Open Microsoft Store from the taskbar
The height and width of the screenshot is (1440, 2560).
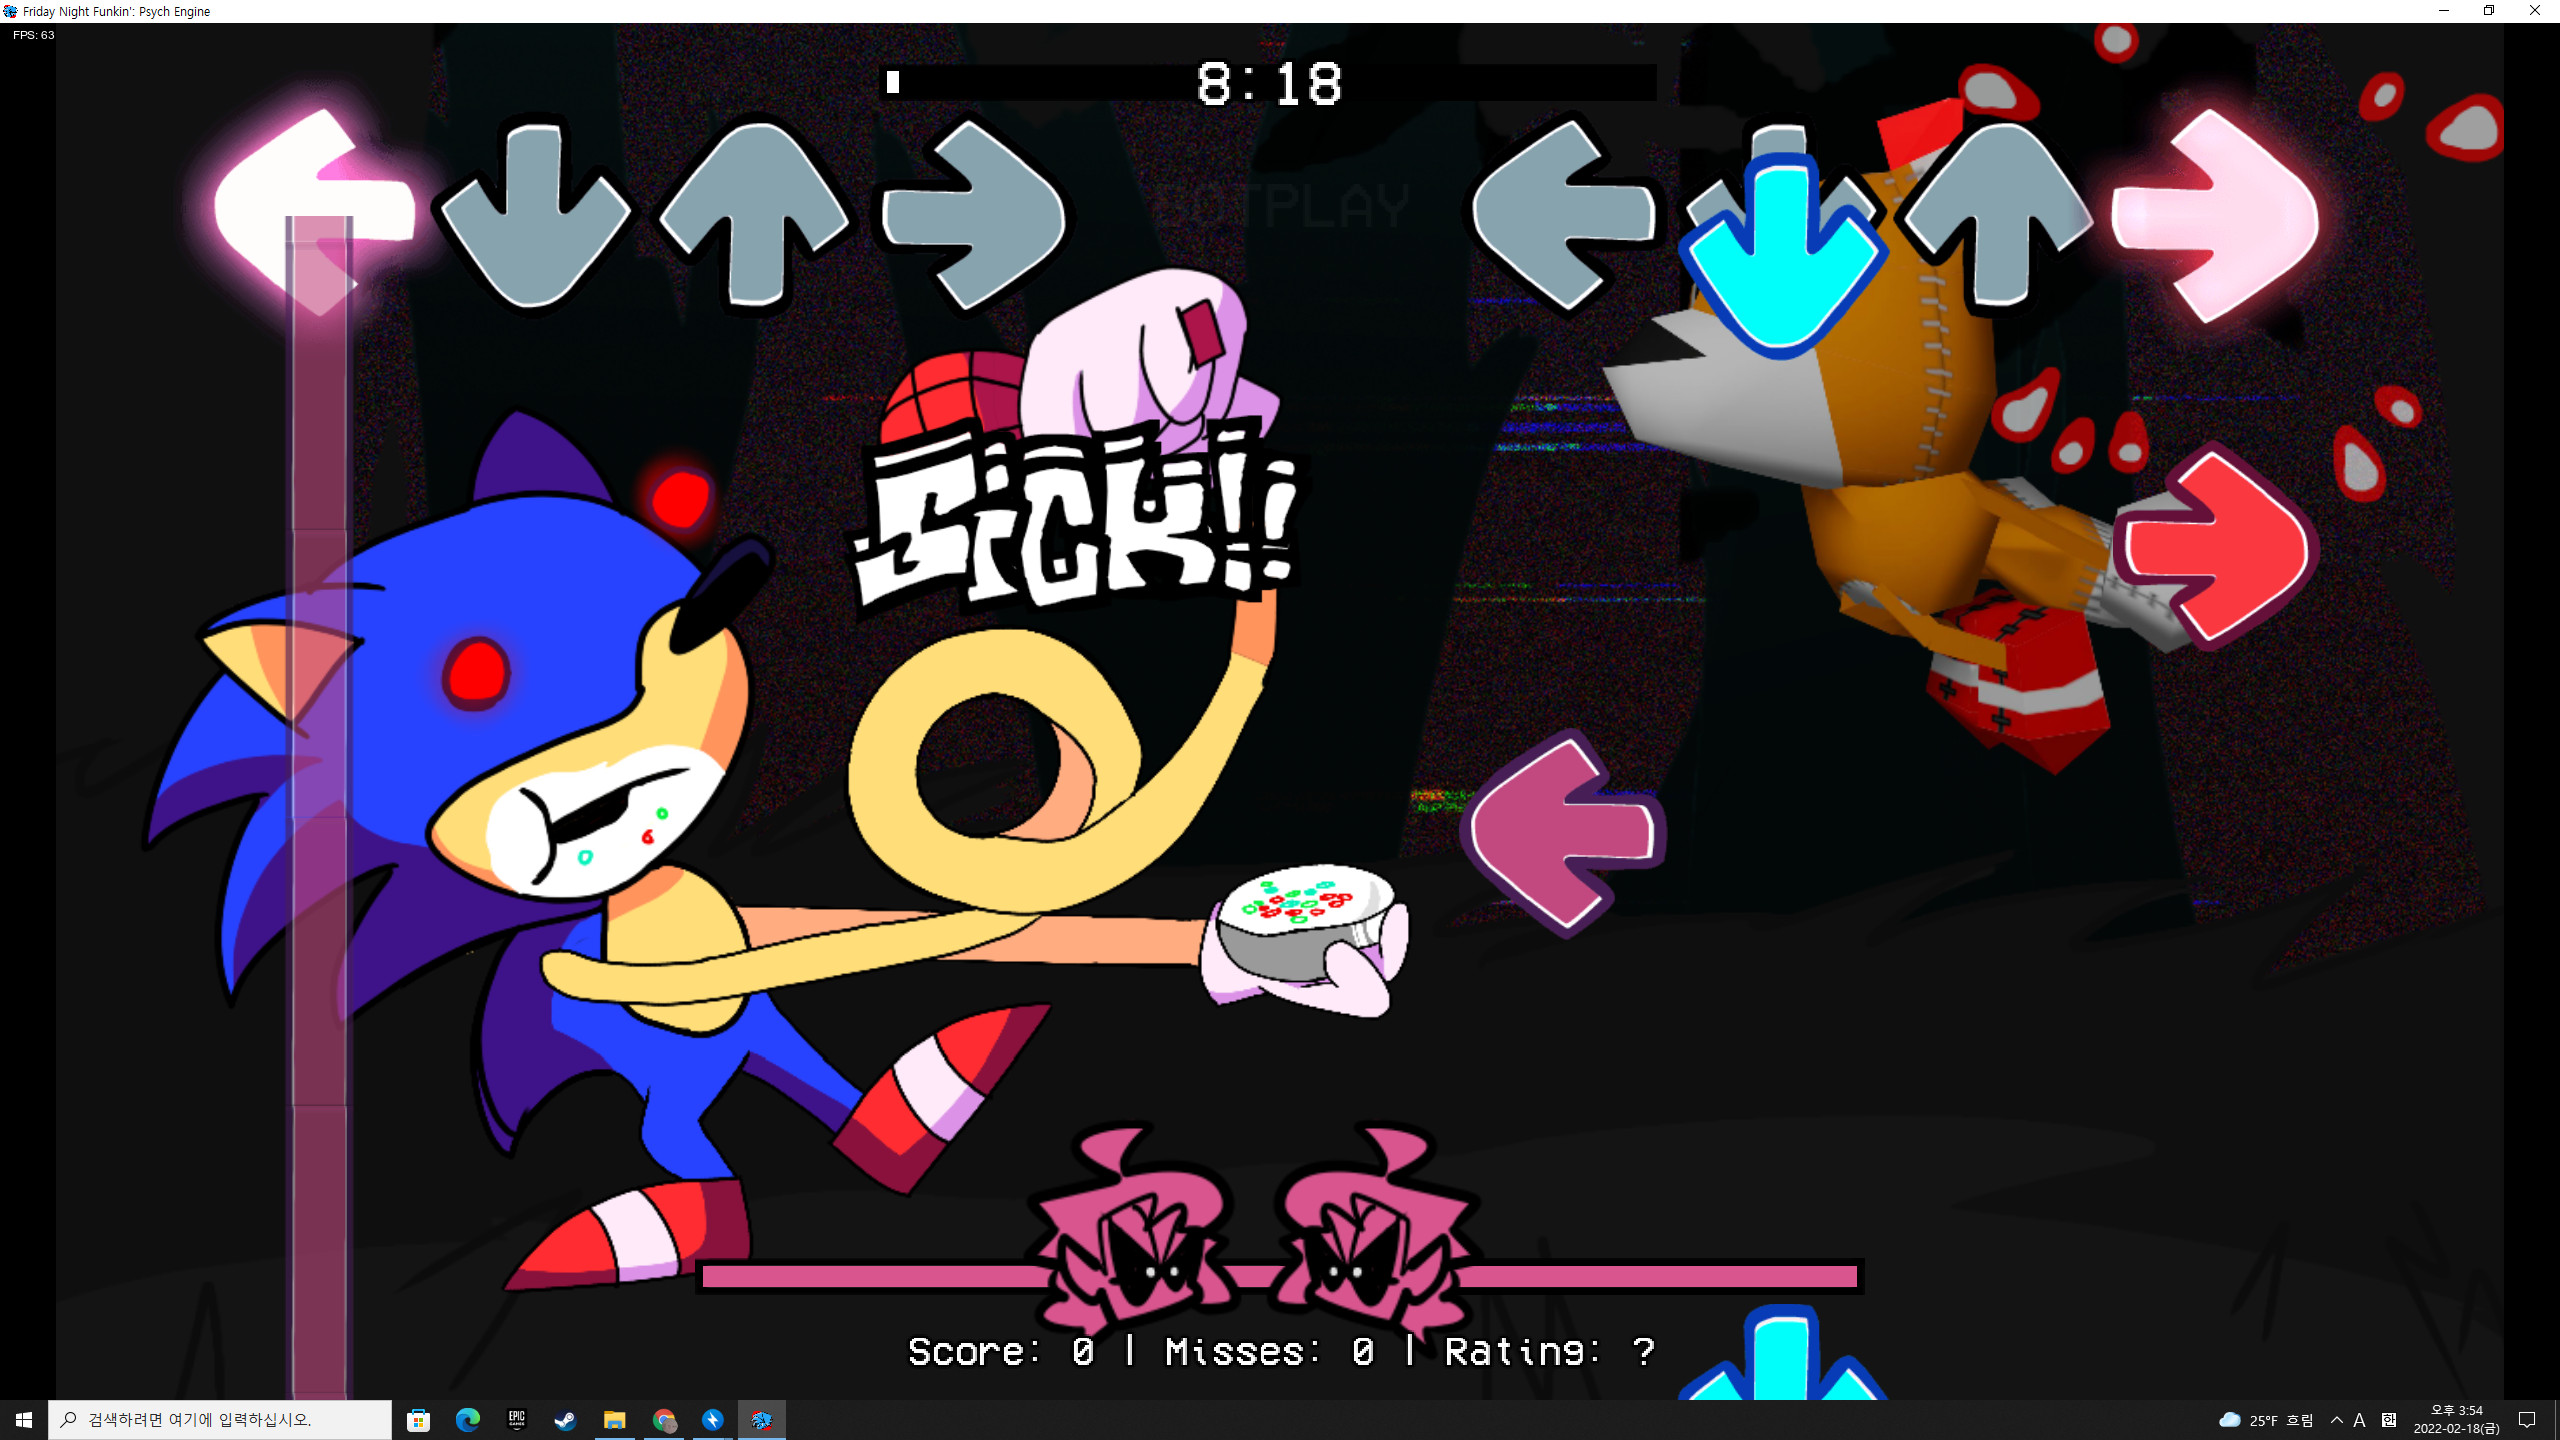(x=418, y=1420)
